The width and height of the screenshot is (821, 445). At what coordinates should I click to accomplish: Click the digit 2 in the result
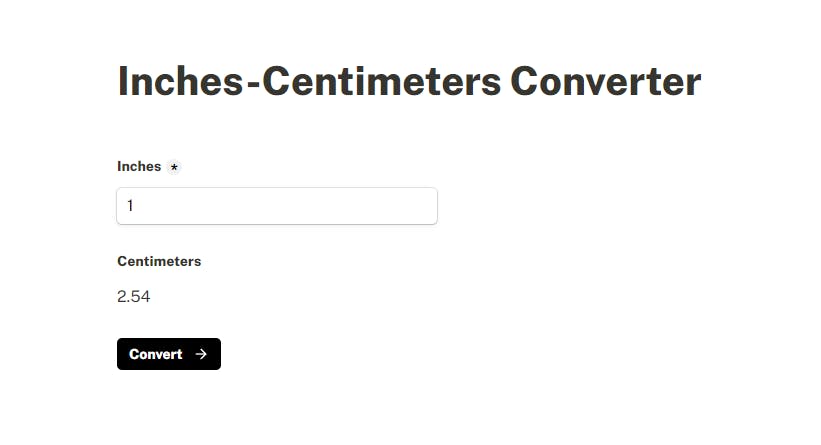click(122, 296)
